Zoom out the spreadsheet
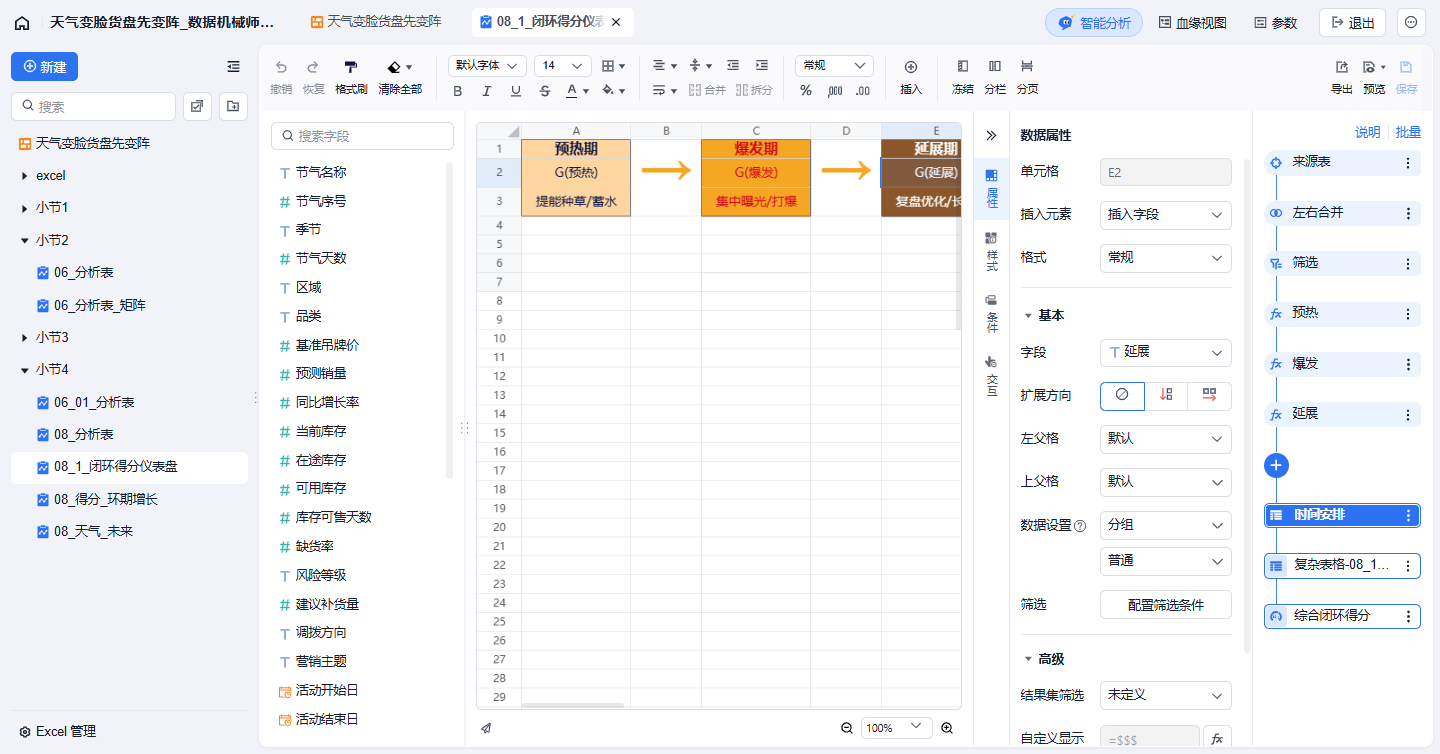Image resolution: width=1440 pixels, height=754 pixels. tap(847, 728)
